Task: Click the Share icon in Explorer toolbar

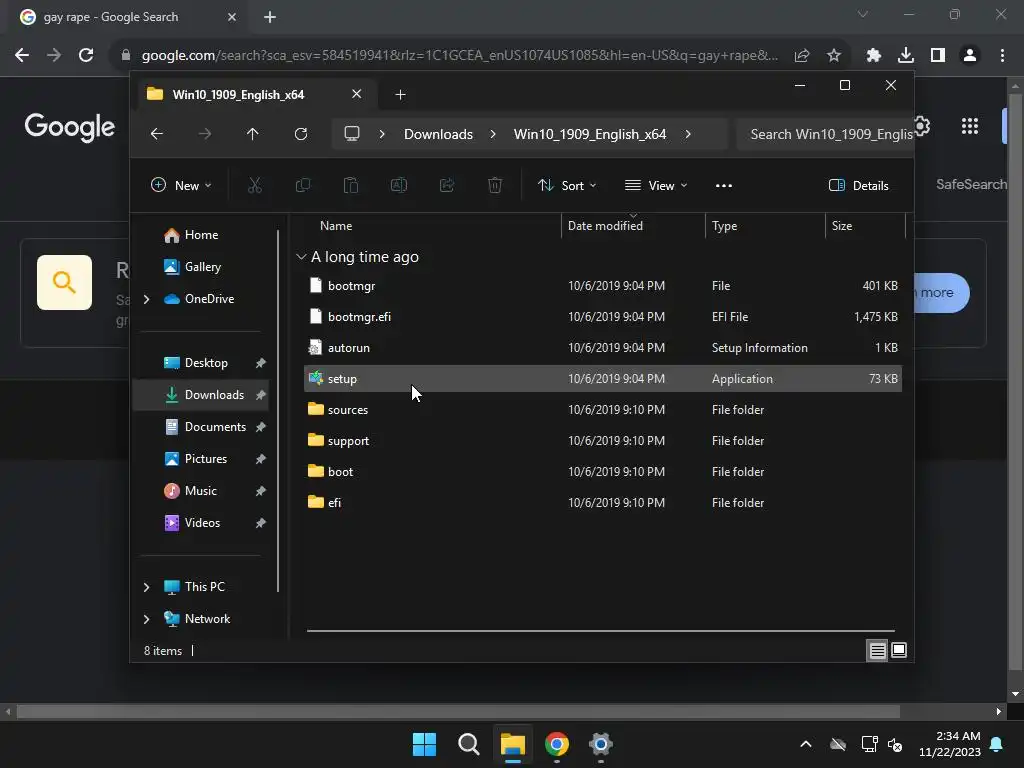Action: coord(447,185)
